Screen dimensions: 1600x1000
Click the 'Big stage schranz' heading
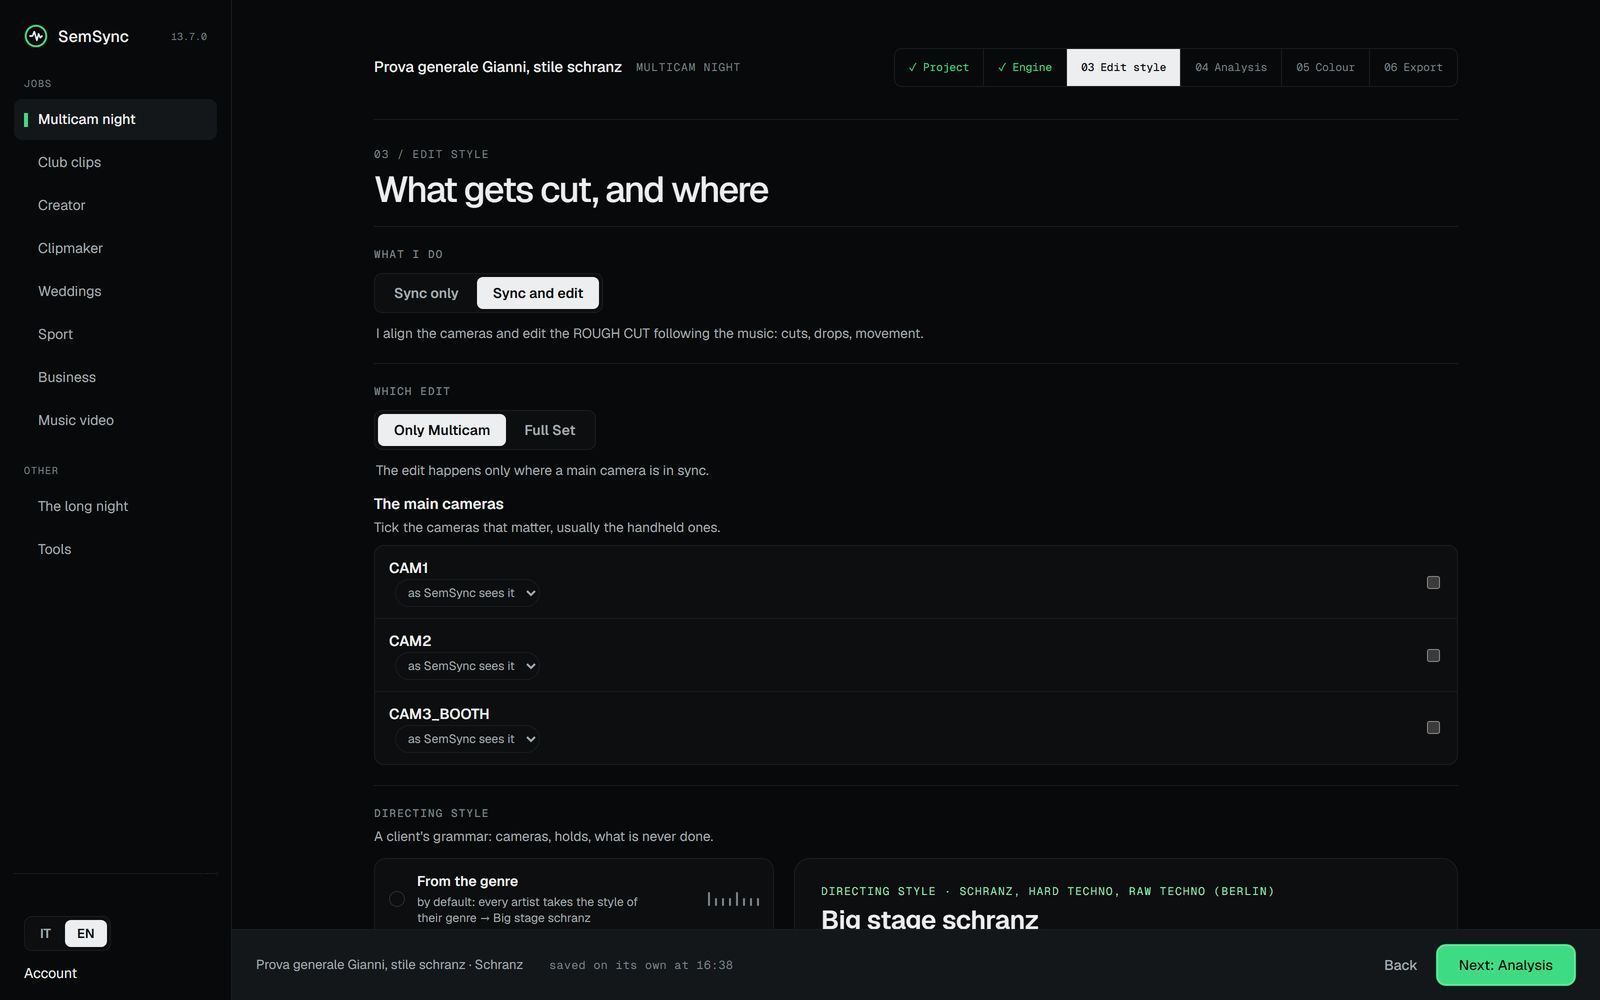pyautogui.click(x=930, y=919)
